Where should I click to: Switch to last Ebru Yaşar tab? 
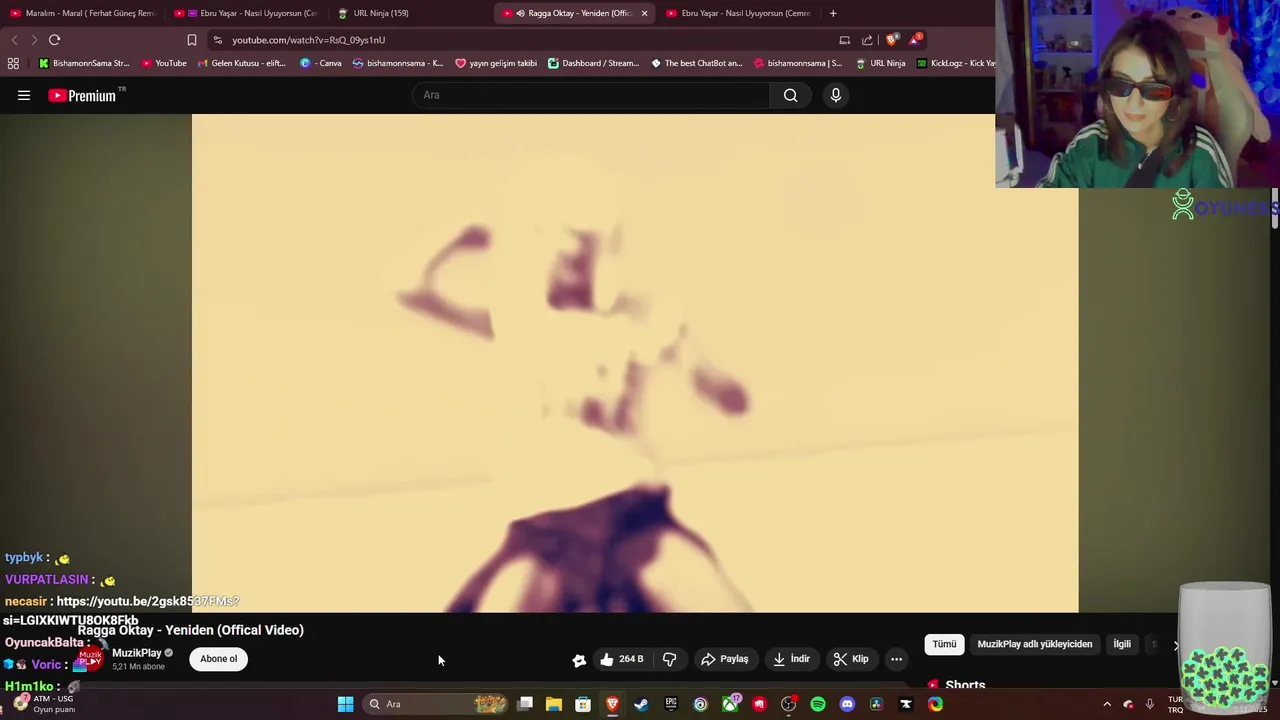[x=738, y=13]
